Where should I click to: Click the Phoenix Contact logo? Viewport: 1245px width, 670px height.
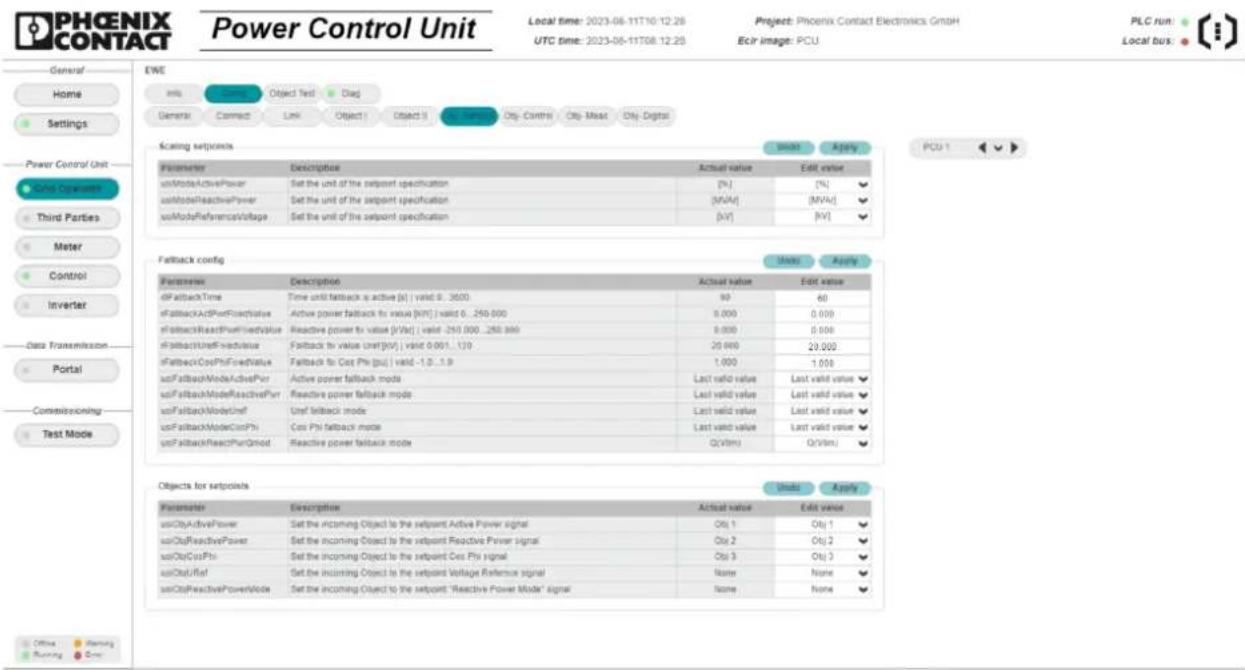[94, 30]
